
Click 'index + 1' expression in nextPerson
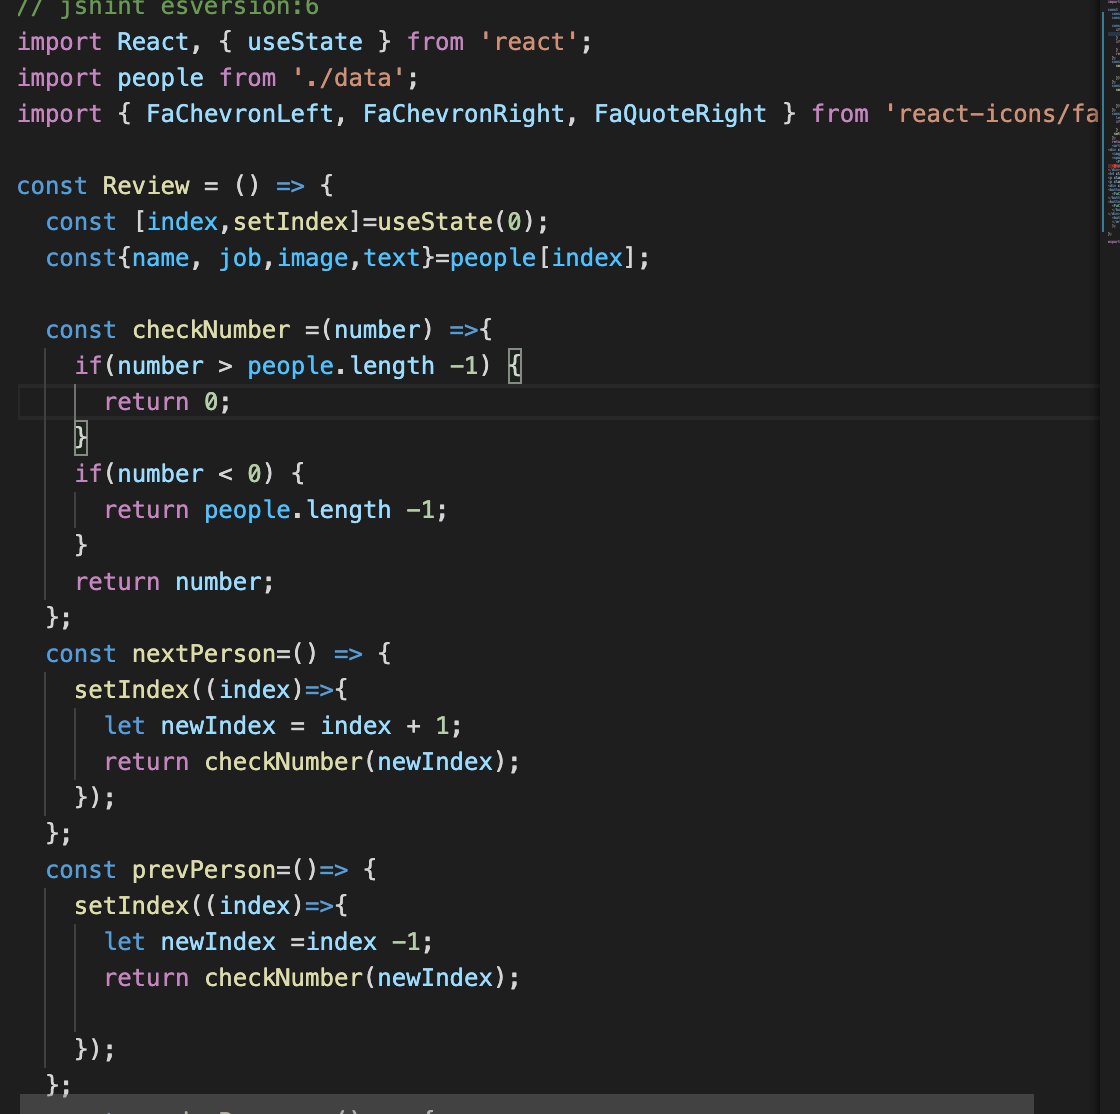[x=384, y=726]
